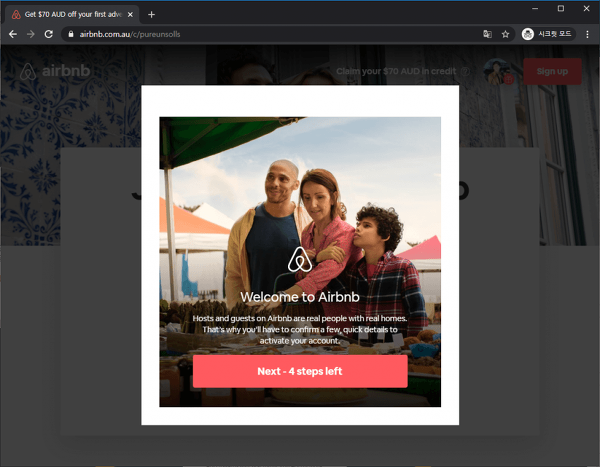Open the incognito profile chip
The image size is (600, 467).
[x=548, y=34]
